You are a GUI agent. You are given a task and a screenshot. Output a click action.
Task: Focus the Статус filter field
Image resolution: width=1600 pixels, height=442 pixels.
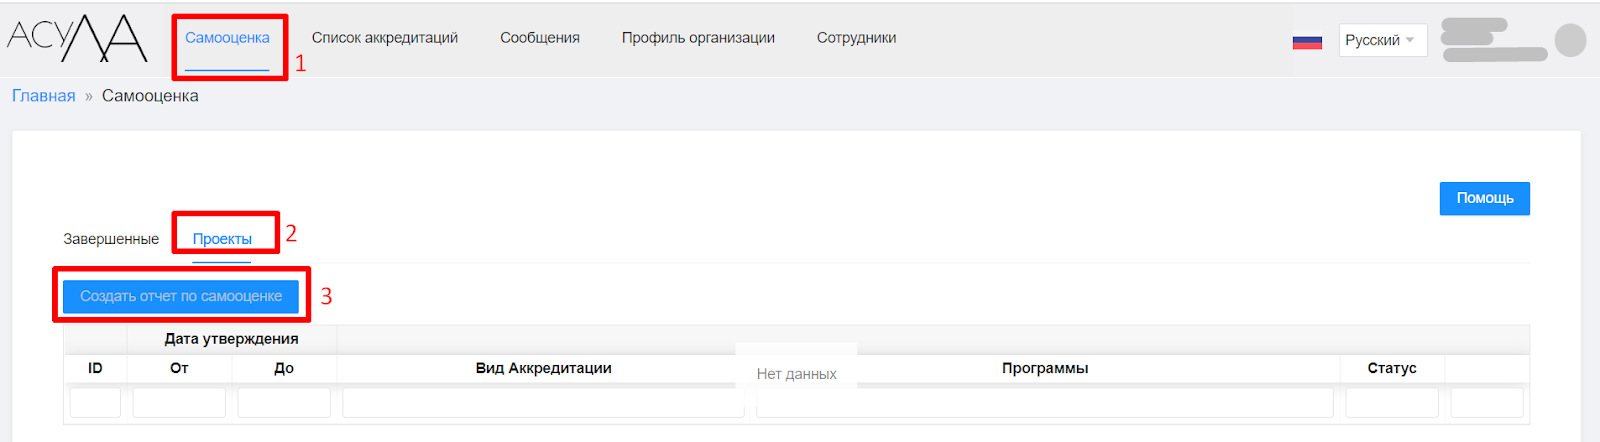click(1392, 403)
